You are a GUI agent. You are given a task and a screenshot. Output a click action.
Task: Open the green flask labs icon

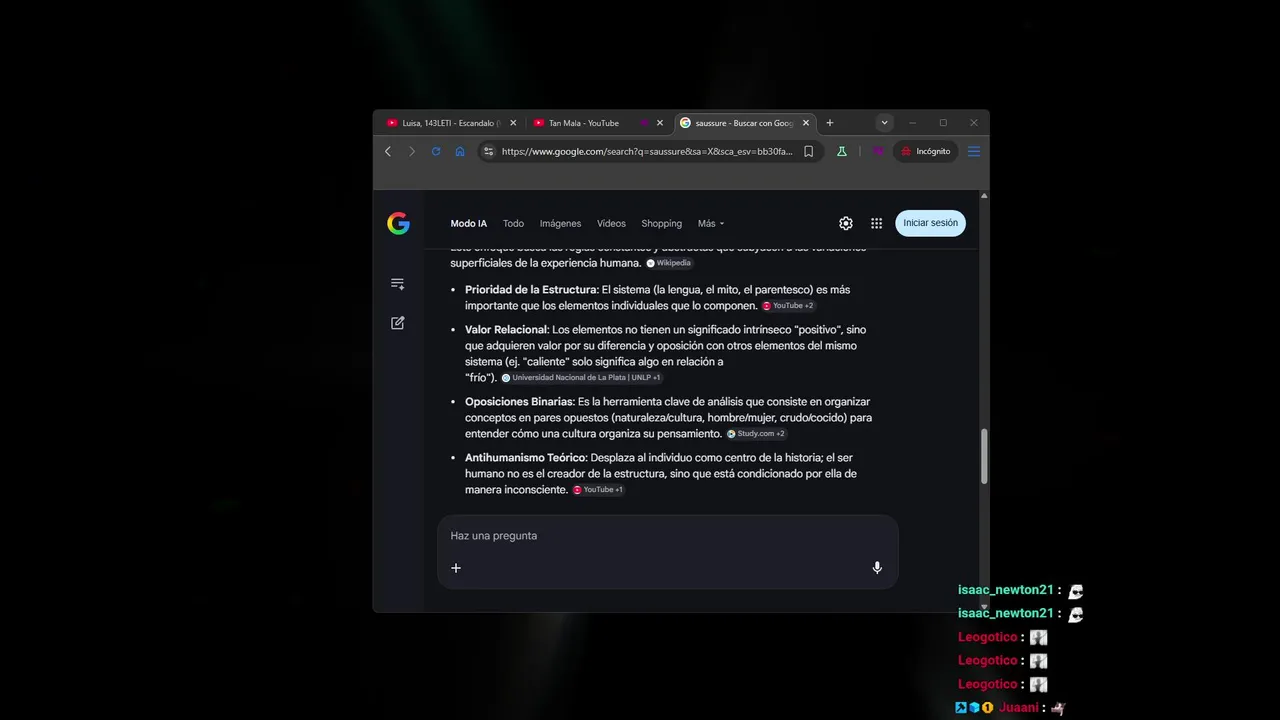coord(842,152)
